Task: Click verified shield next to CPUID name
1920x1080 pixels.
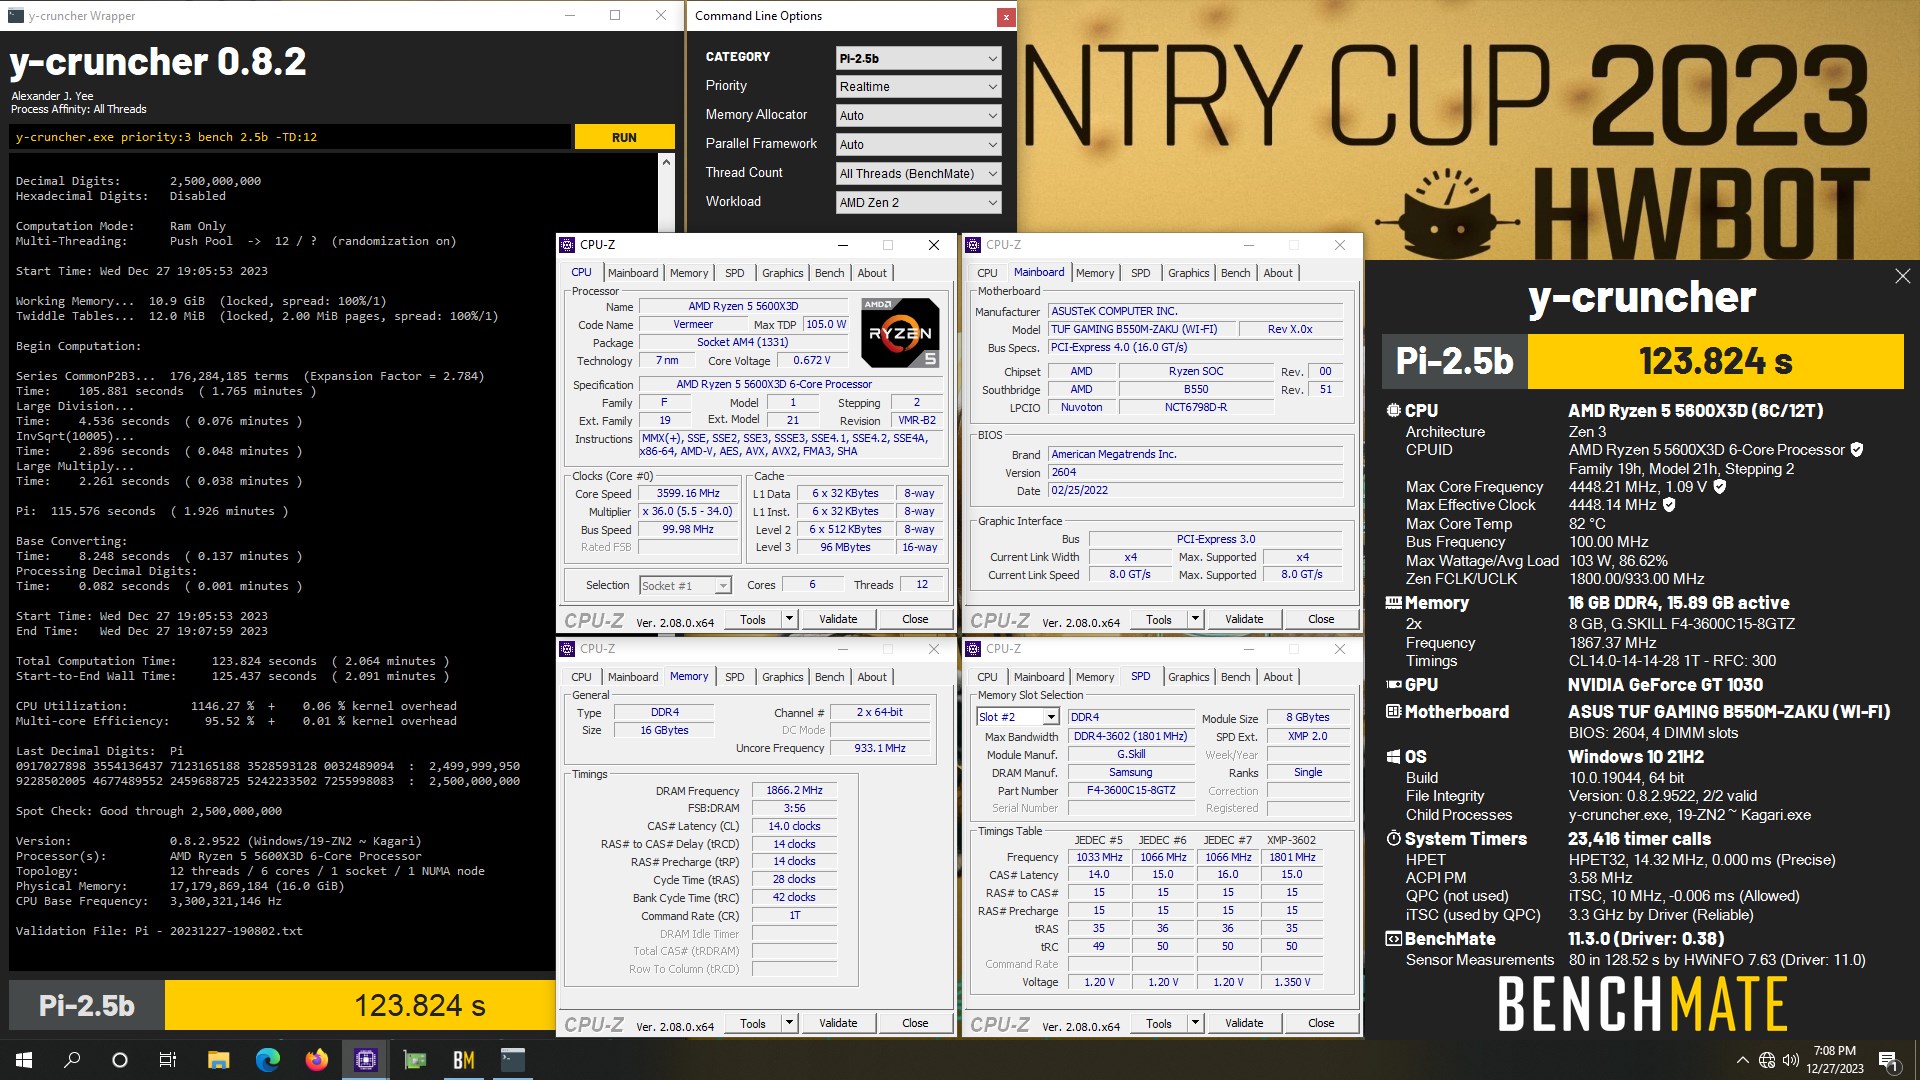Action: pyautogui.click(x=1856, y=450)
